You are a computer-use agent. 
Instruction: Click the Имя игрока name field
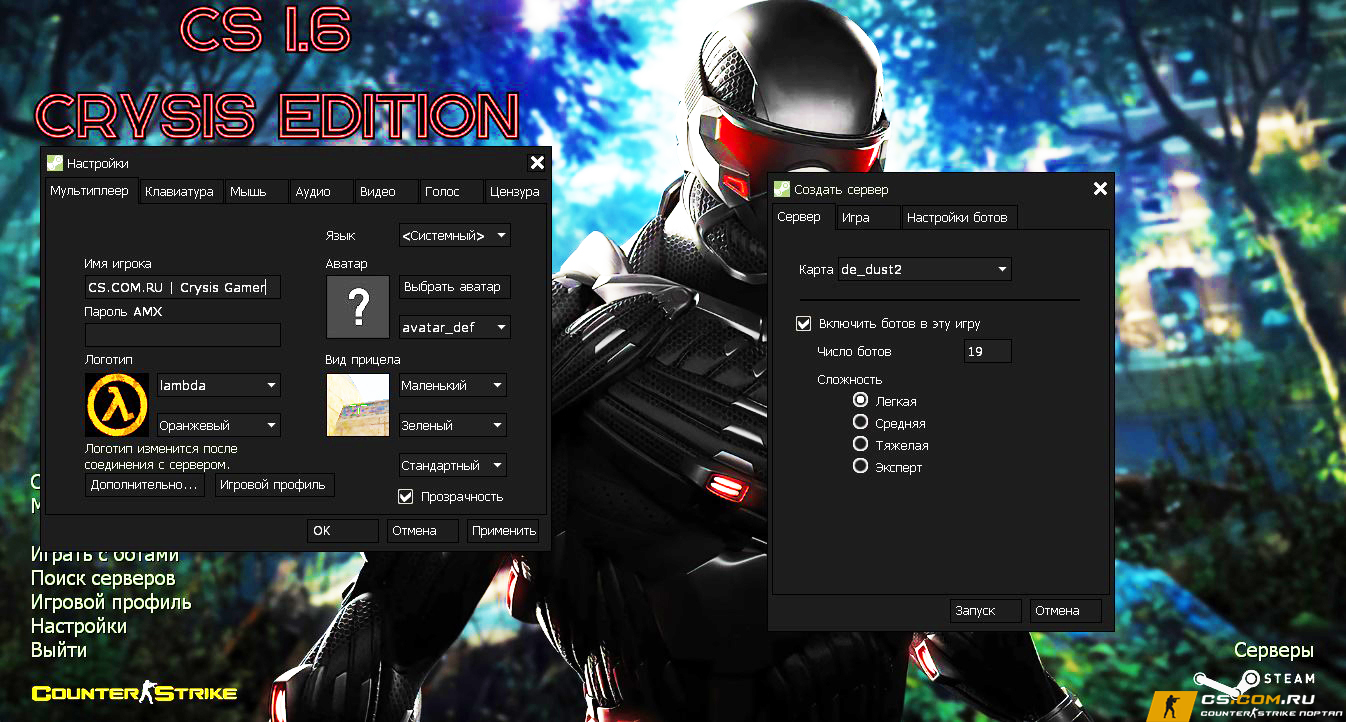click(x=183, y=287)
